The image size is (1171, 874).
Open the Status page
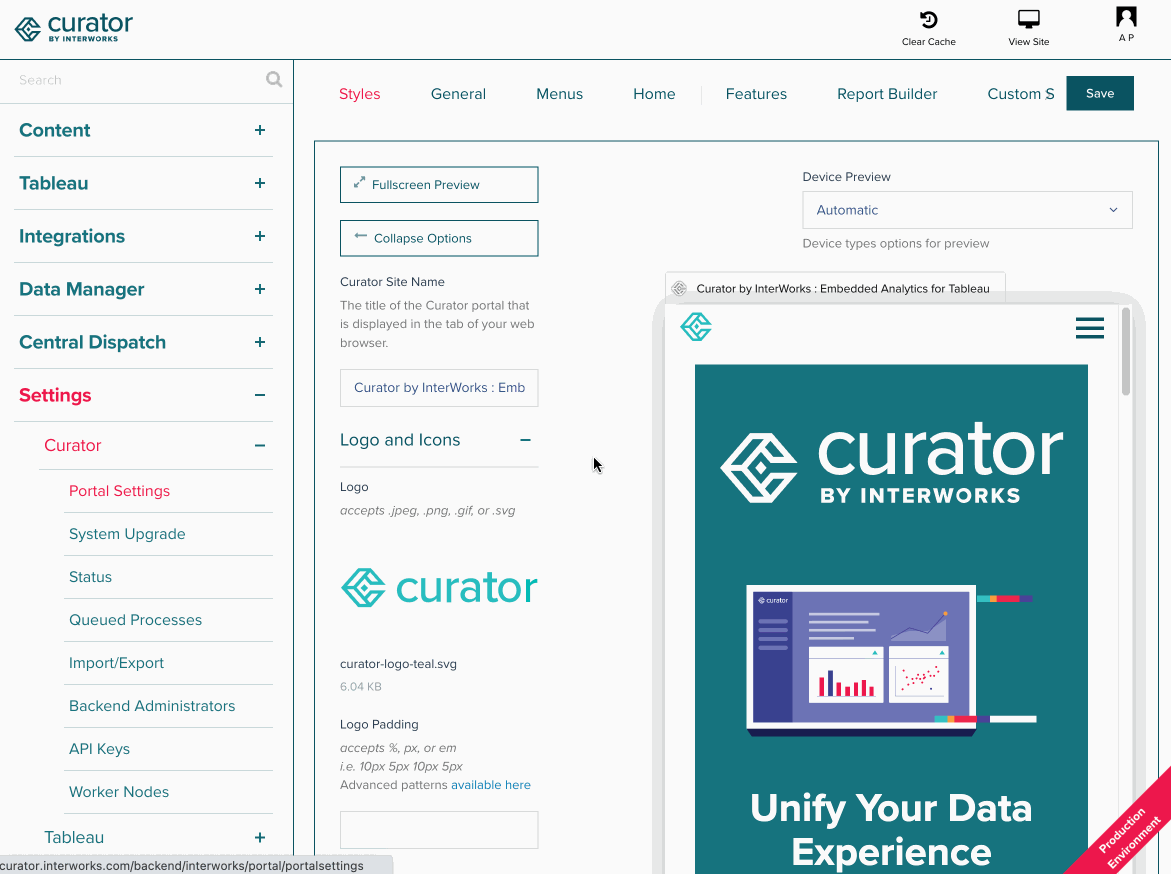pos(90,577)
